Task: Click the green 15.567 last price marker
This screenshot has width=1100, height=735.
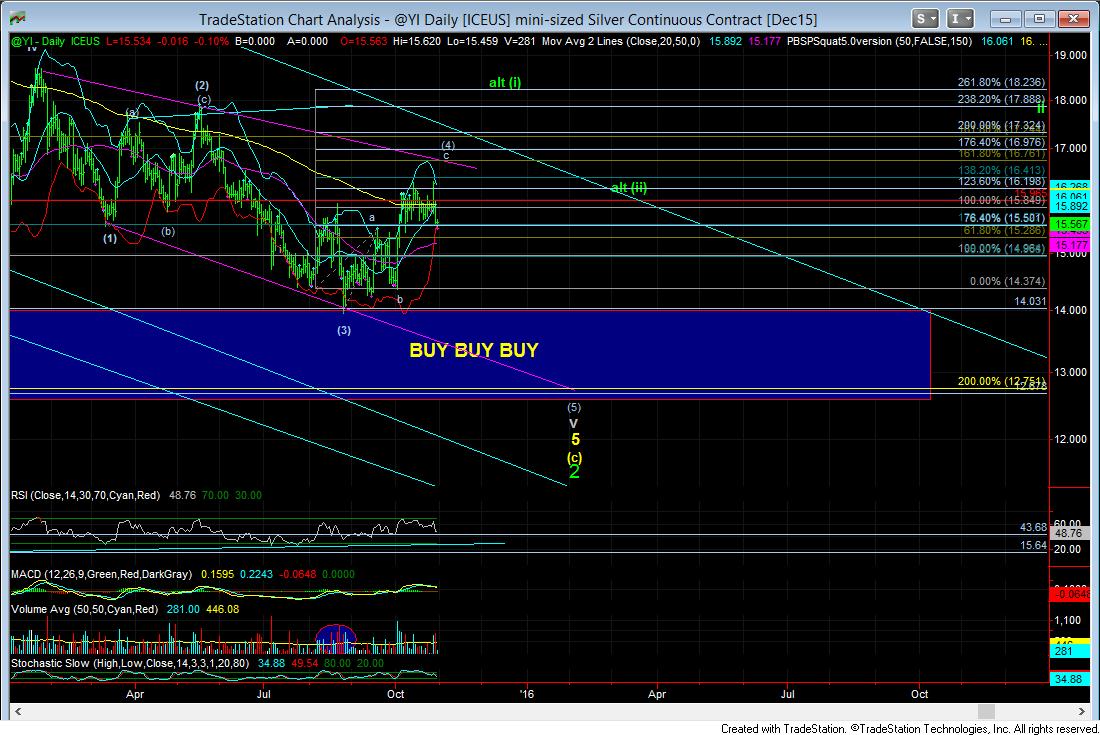Action: click(x=1071, y=224)
